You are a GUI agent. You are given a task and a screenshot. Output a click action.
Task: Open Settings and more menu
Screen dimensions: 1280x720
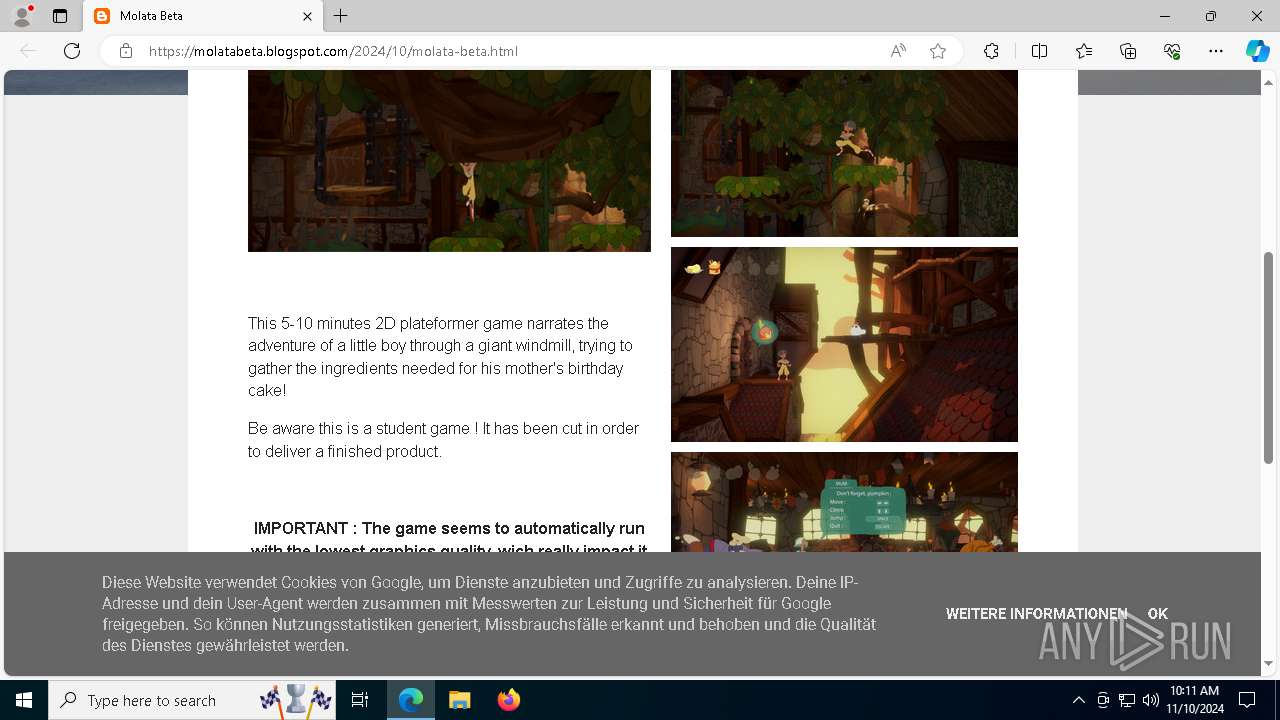coord(1216,51)
